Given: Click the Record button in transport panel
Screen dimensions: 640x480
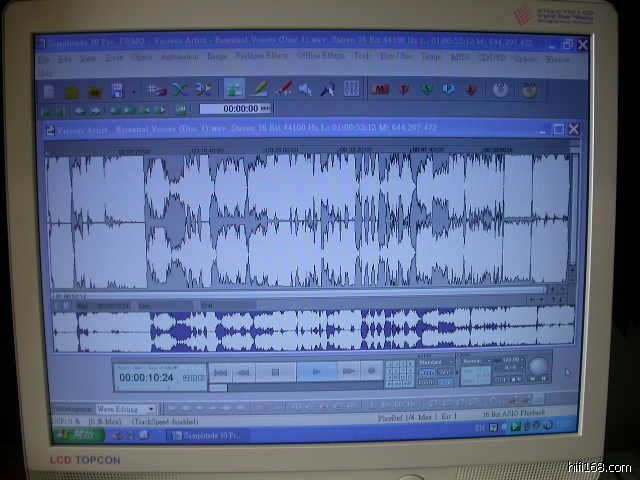Looking at the screenshot, I should 371,372.
